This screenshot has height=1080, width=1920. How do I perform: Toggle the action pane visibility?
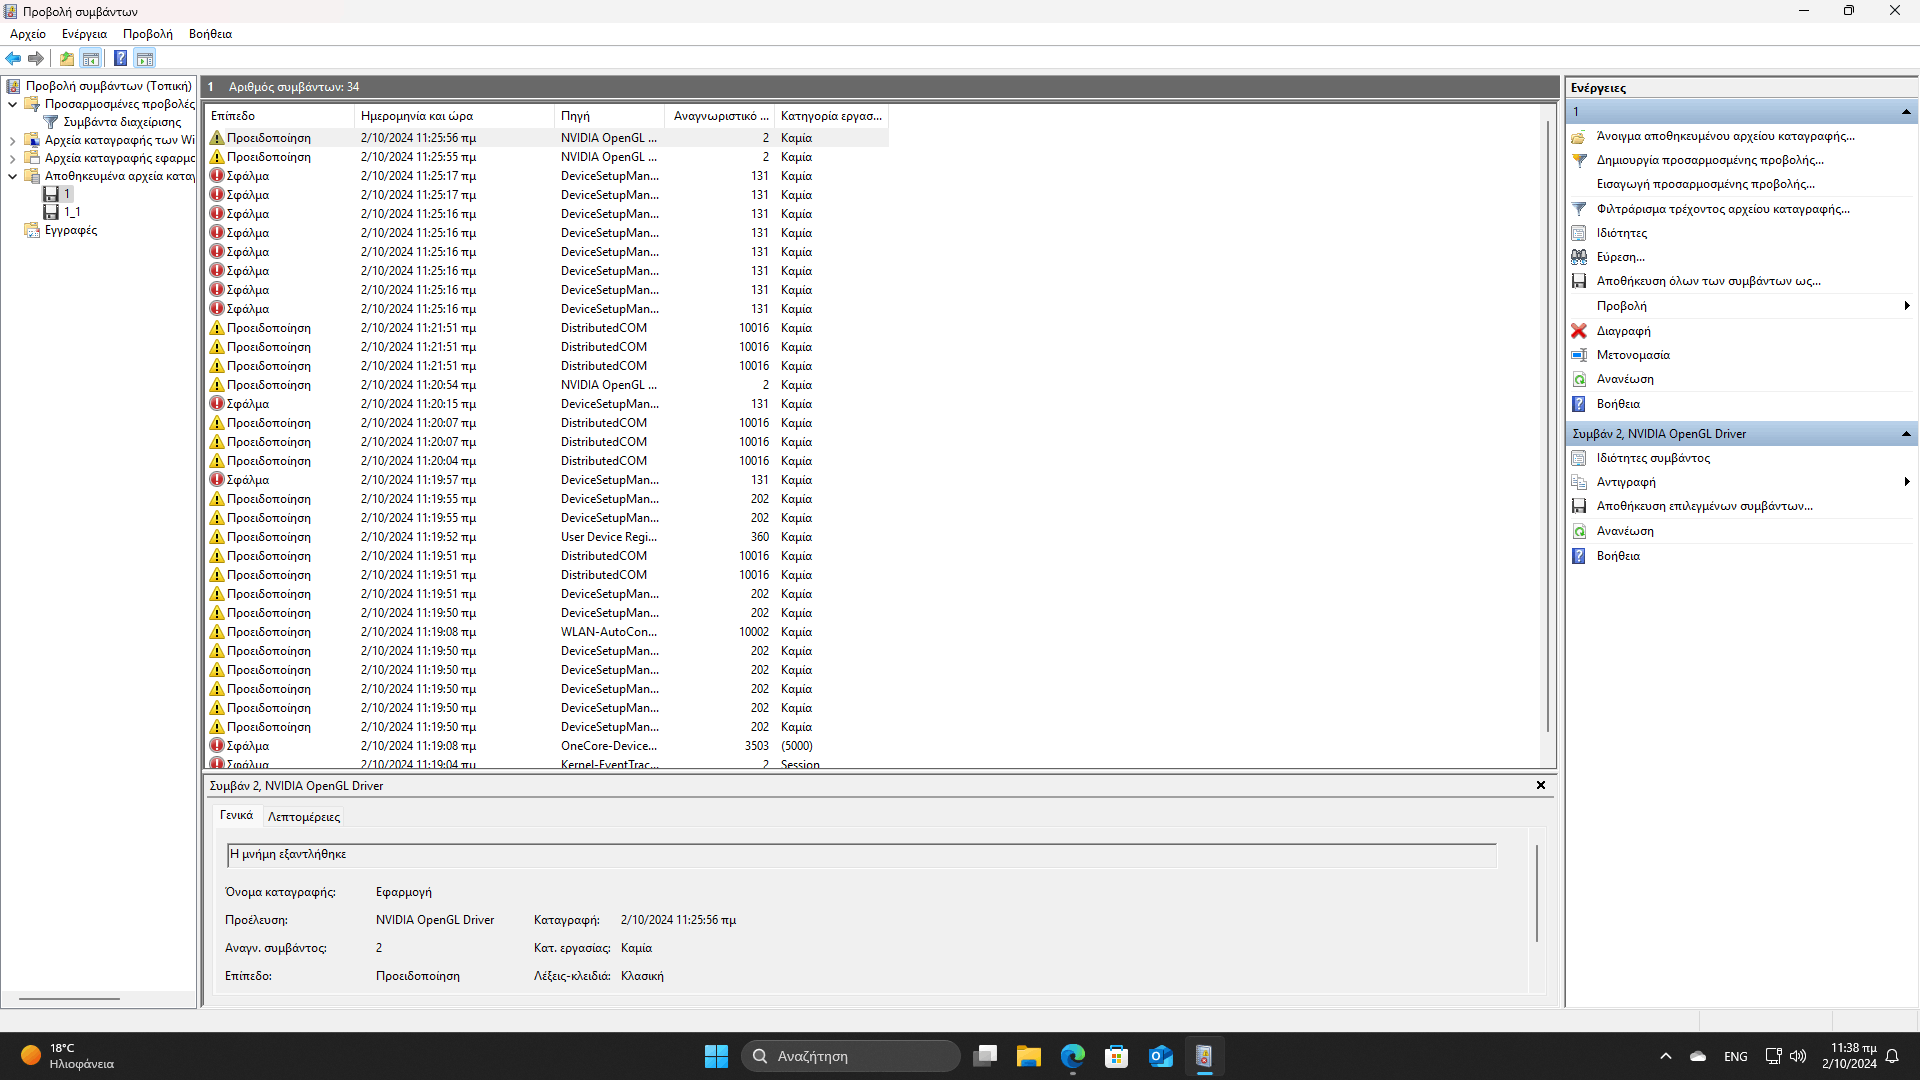(x=146, y=58)
